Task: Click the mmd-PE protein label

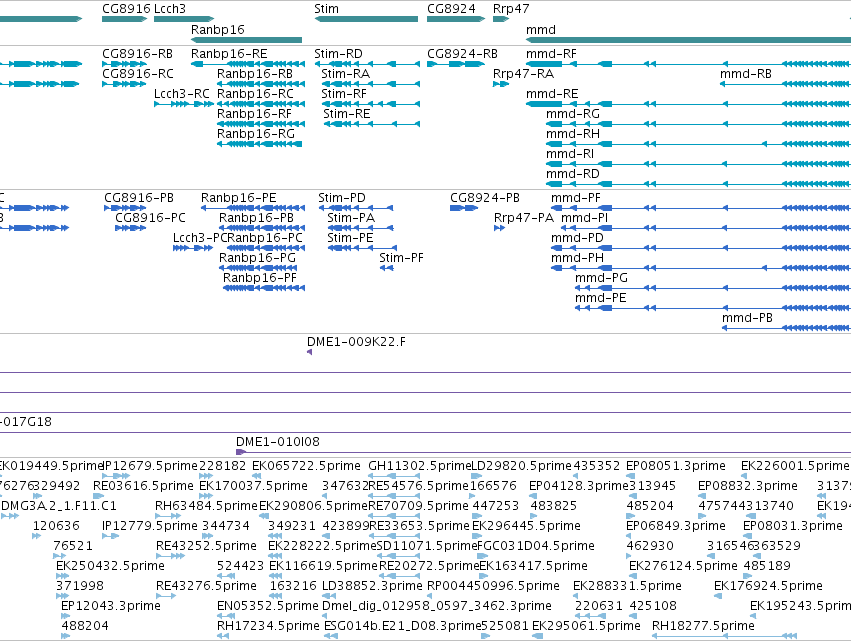Action: coord(600,299)
